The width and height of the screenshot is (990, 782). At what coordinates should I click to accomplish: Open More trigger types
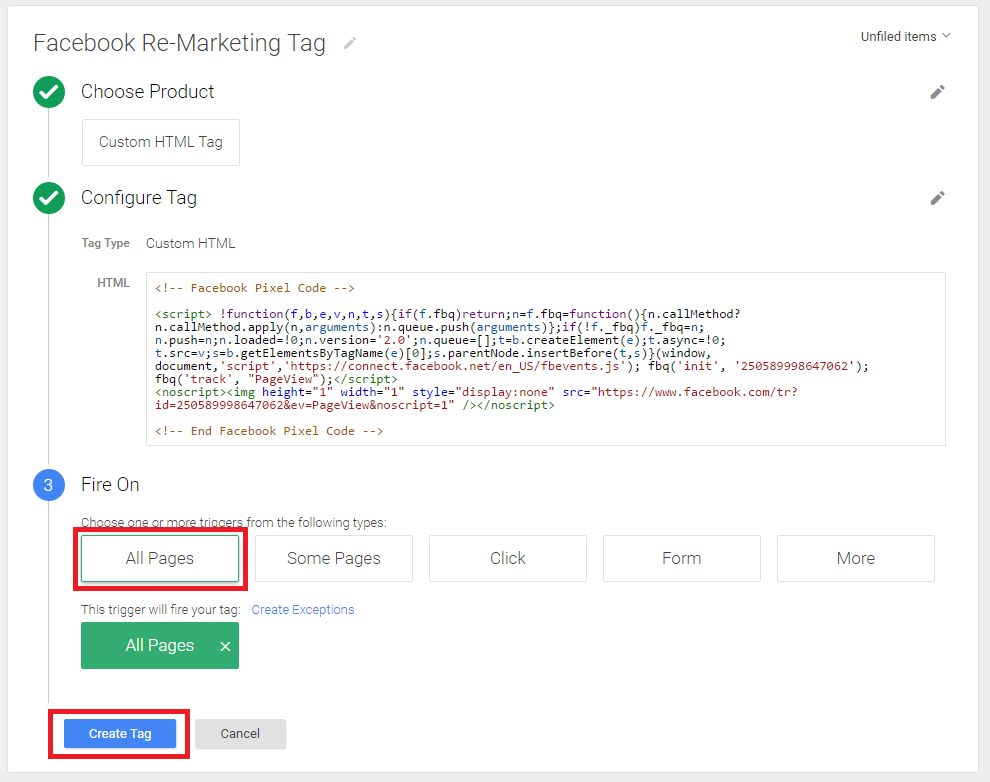(x=856, y=559)
